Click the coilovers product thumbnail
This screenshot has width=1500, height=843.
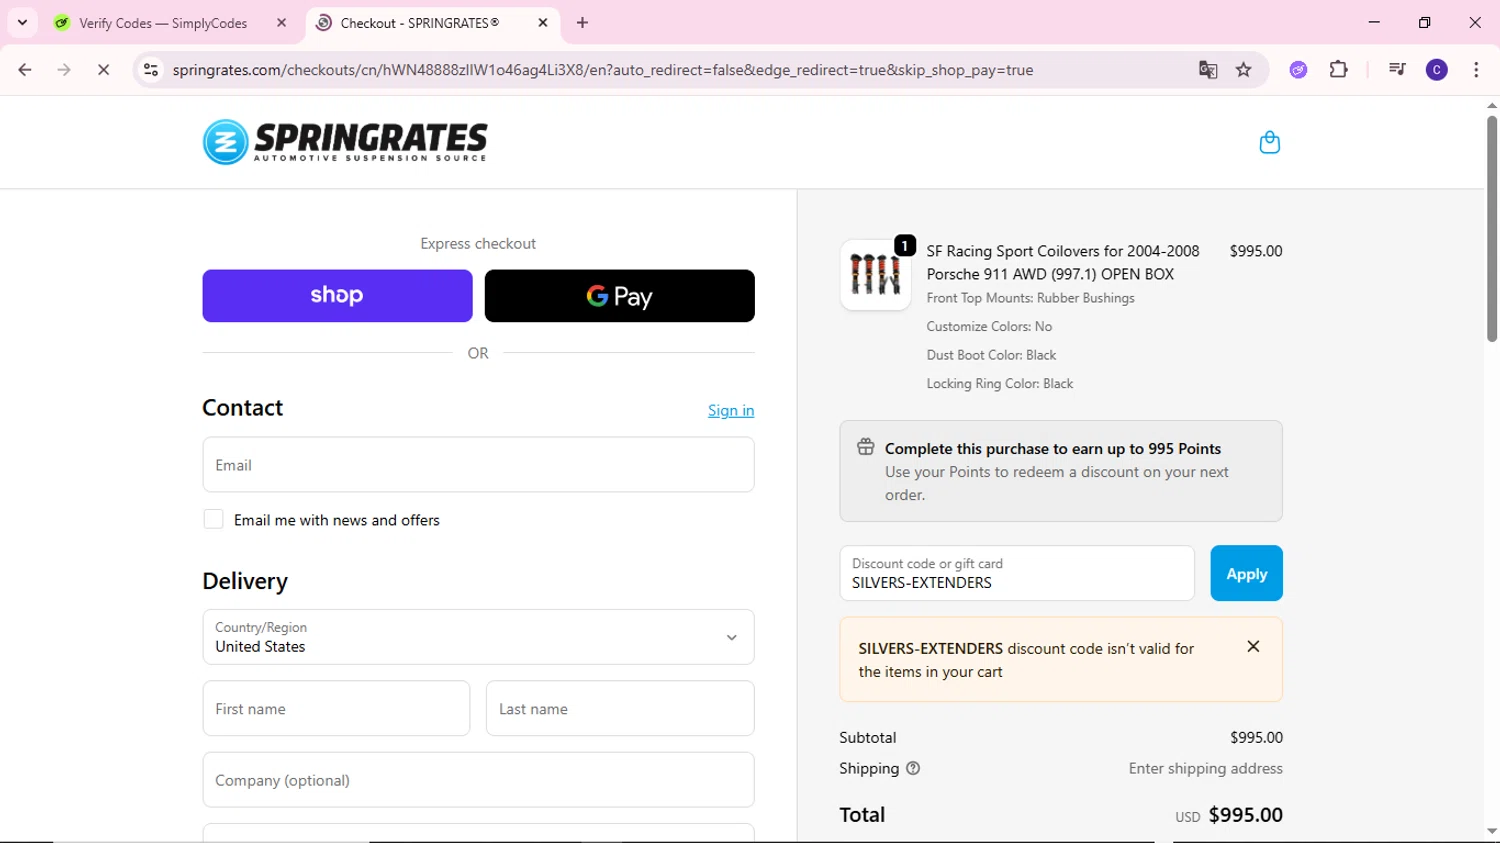pos(875,275)
